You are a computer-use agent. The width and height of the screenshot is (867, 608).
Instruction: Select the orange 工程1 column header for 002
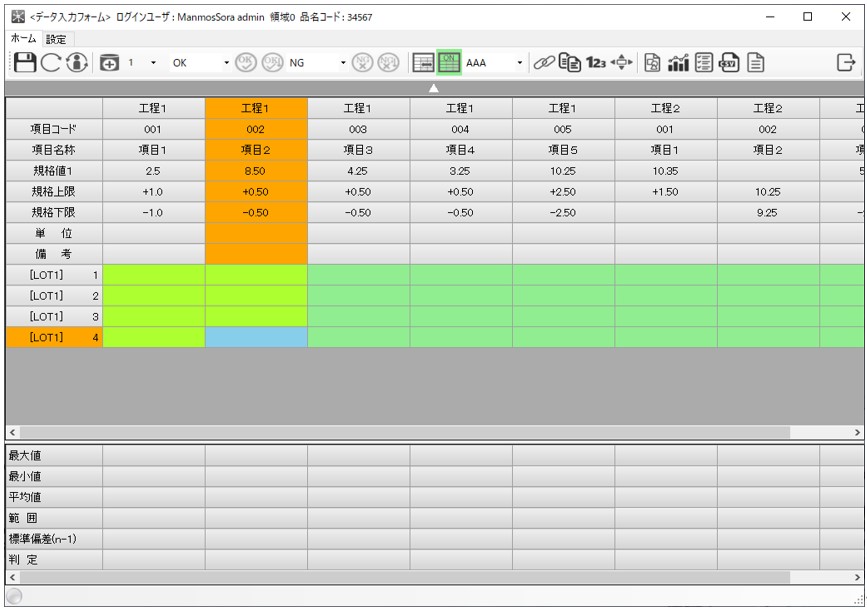256,108
